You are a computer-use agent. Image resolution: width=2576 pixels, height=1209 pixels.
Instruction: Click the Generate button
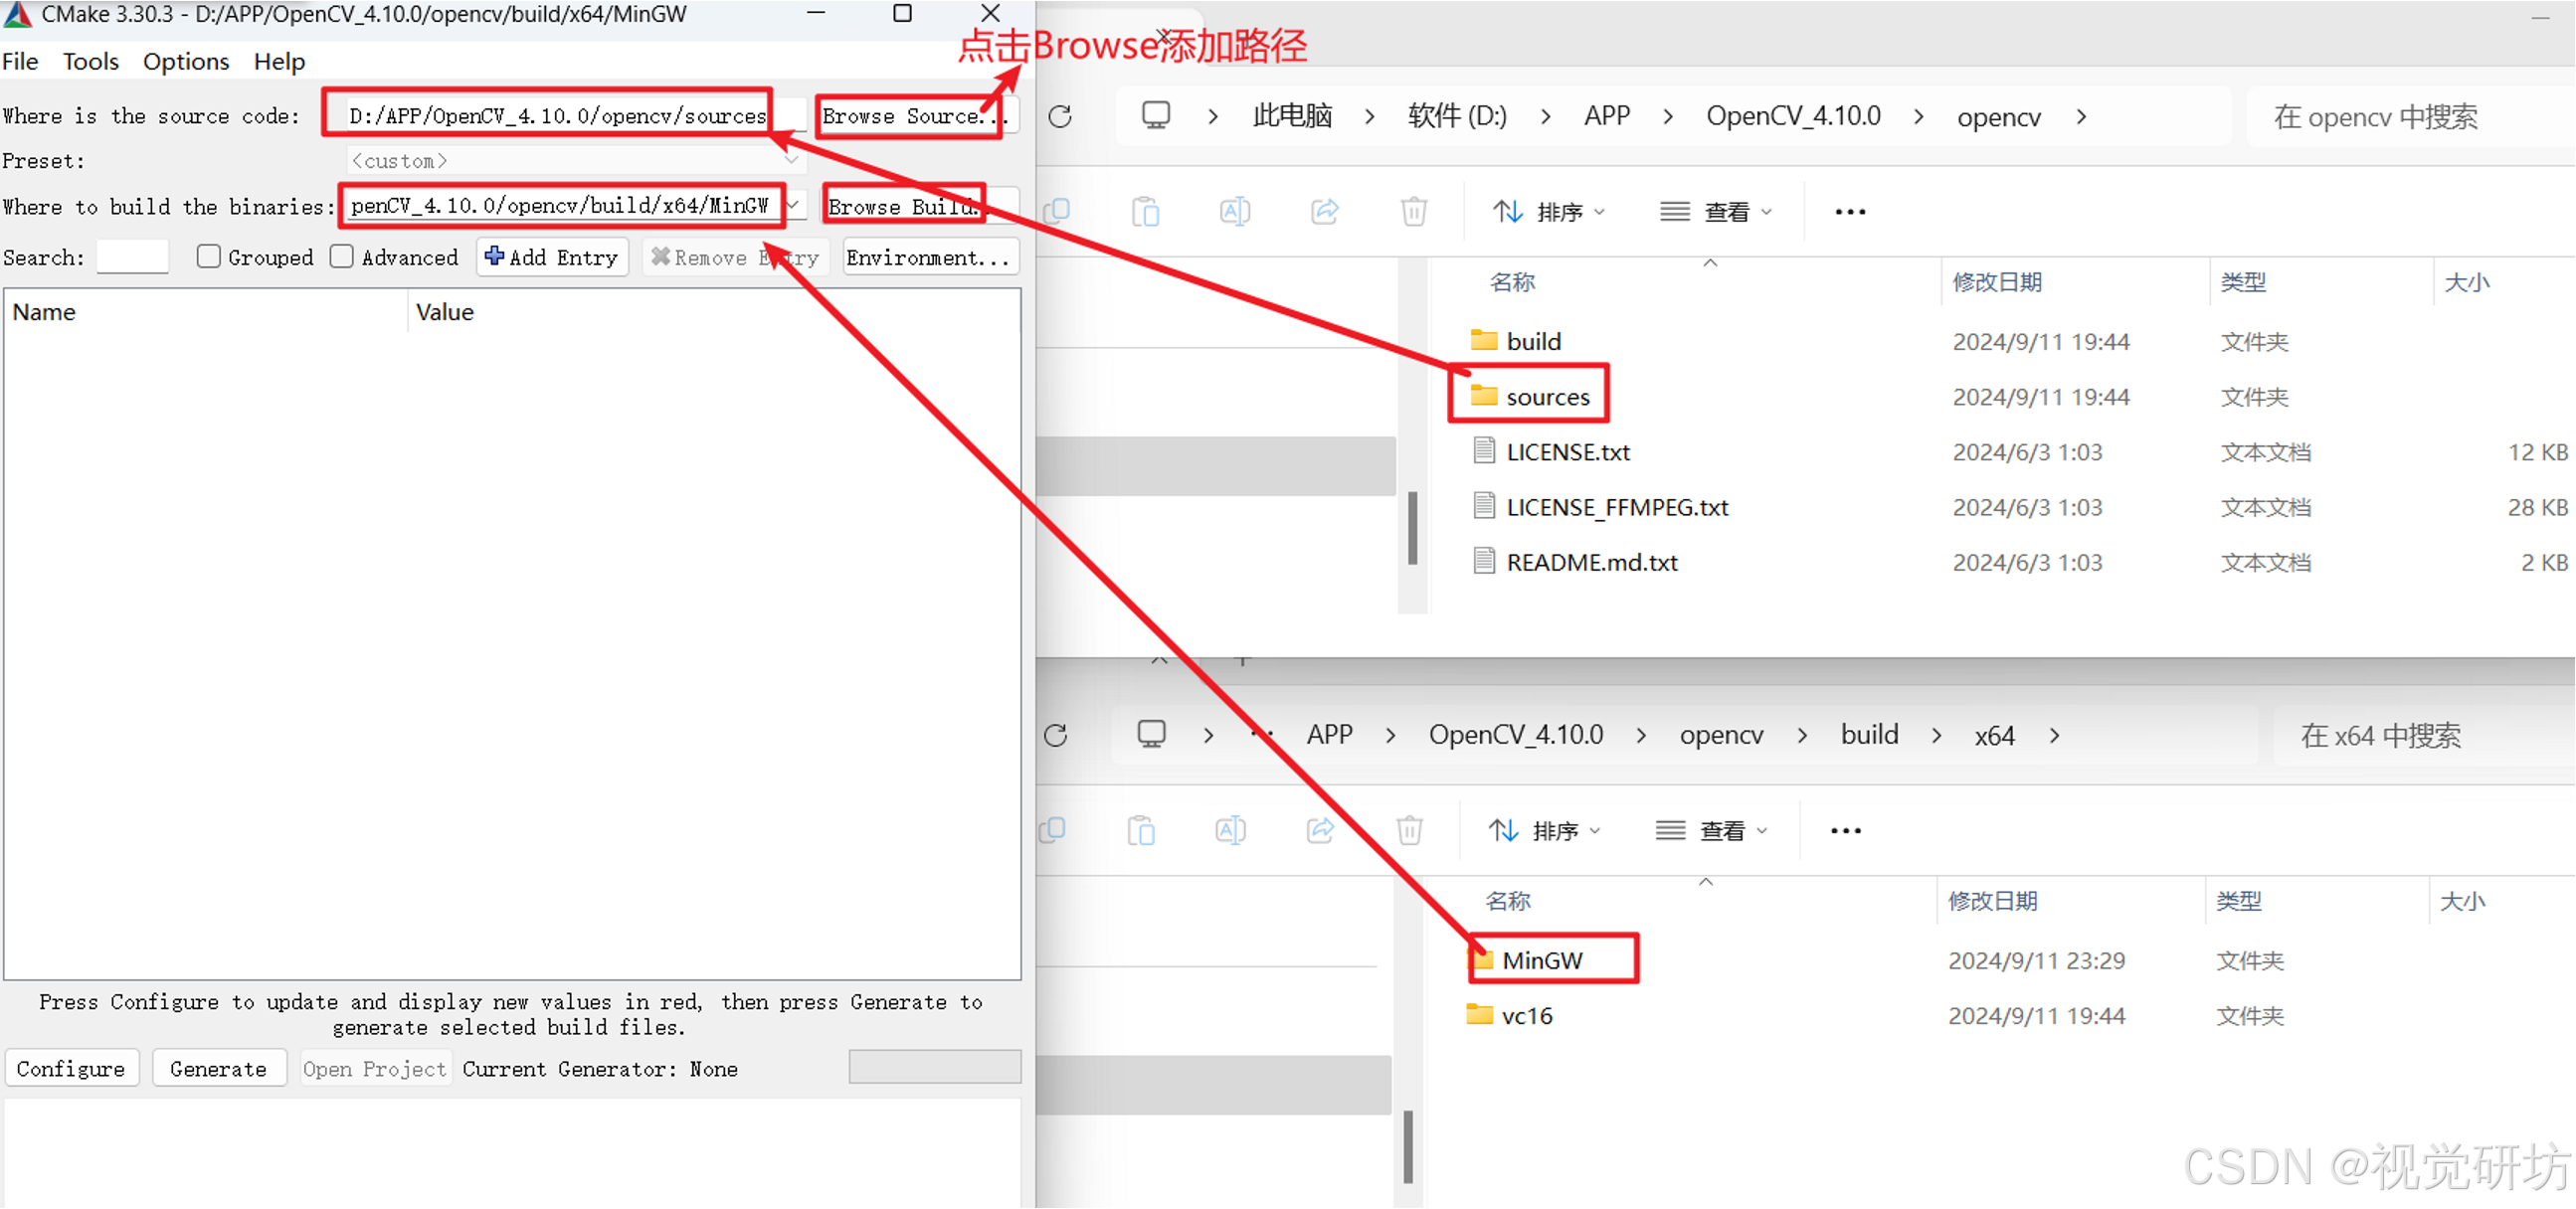219,1068
